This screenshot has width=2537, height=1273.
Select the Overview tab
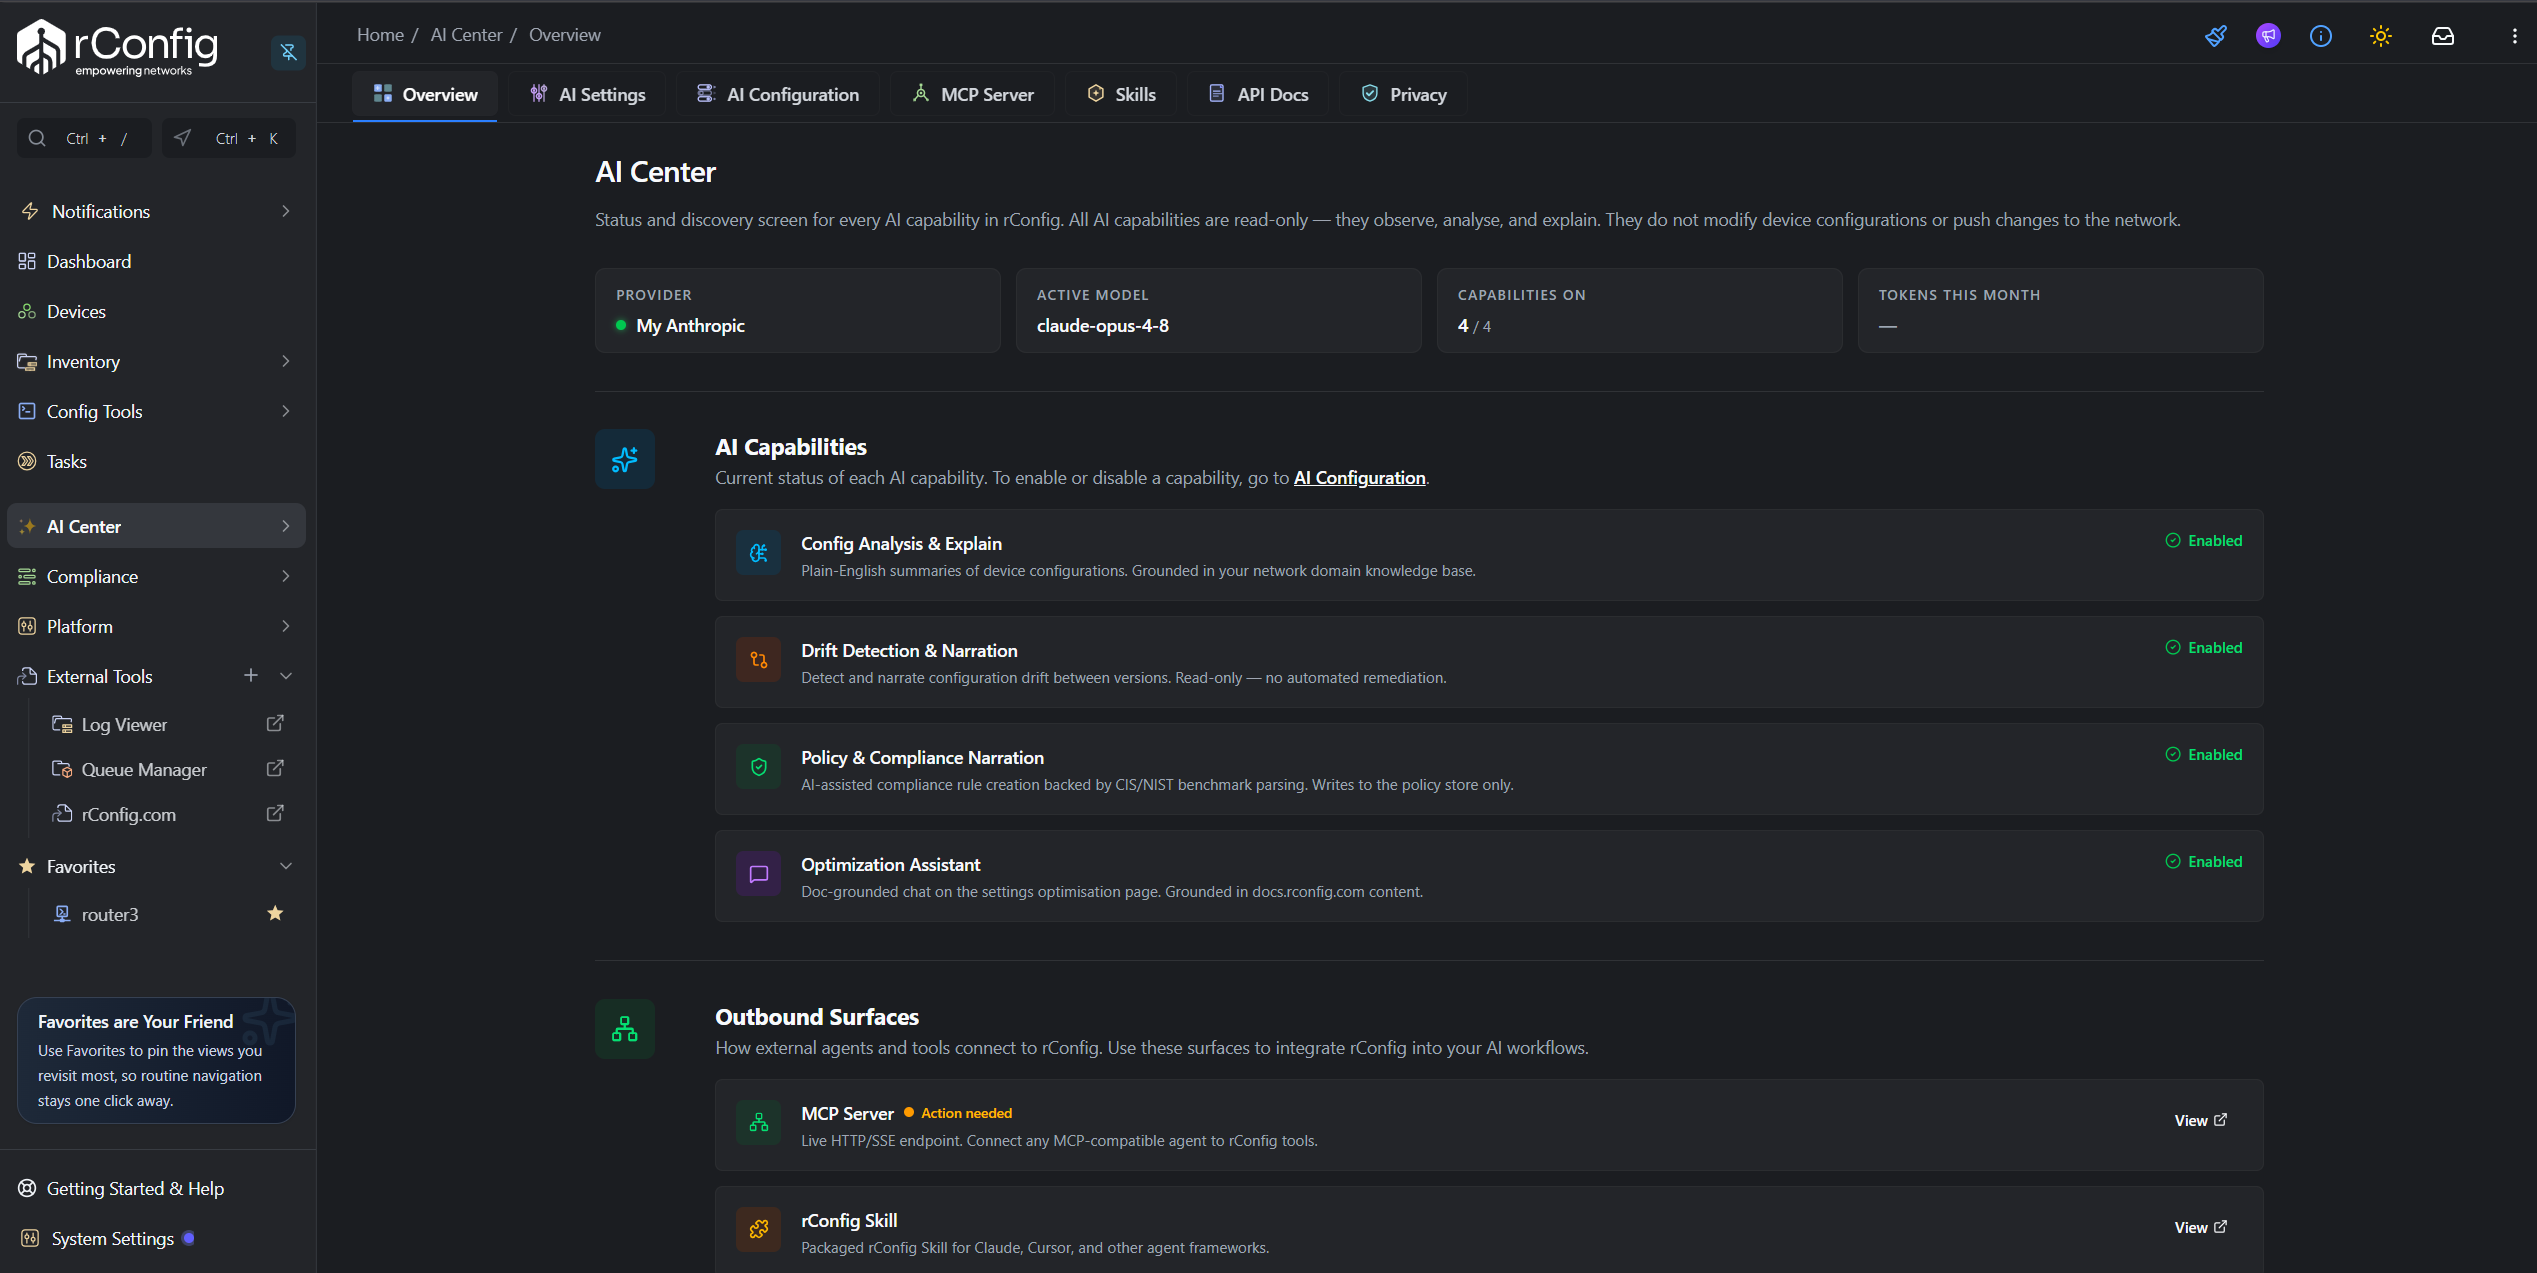[x=425, y=95]
